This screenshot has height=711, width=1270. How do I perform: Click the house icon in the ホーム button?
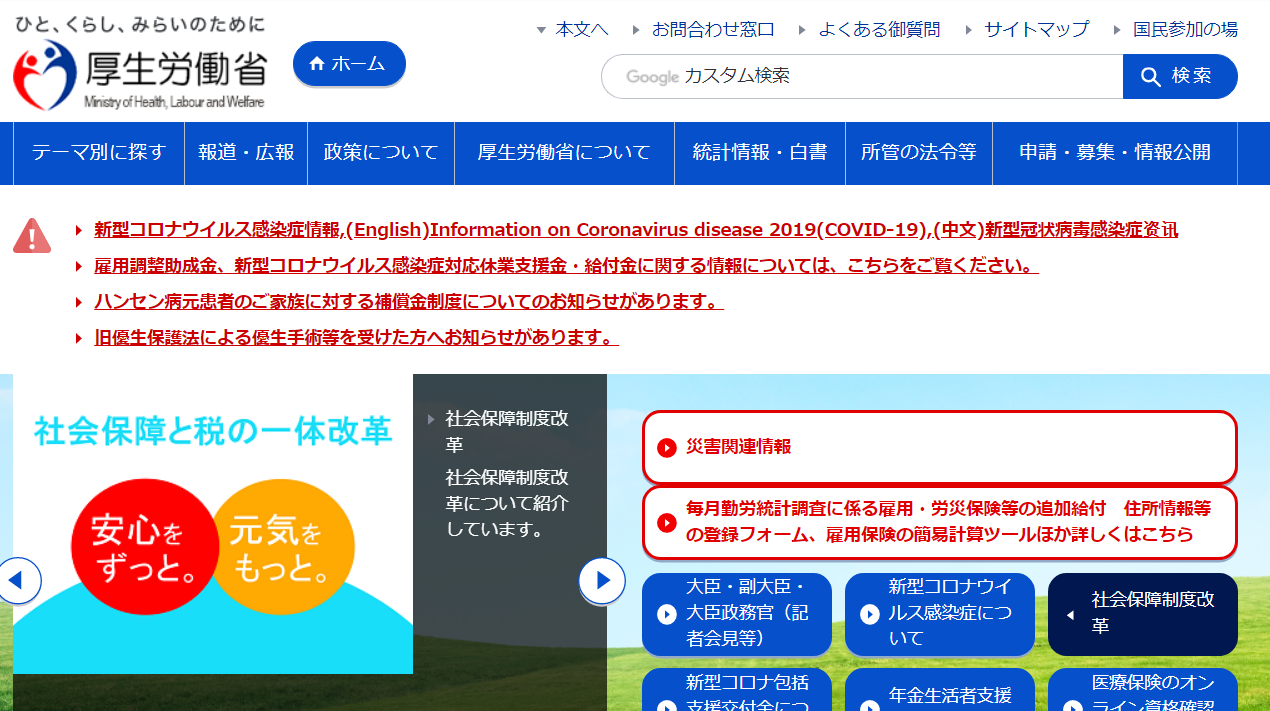point(317,64)
